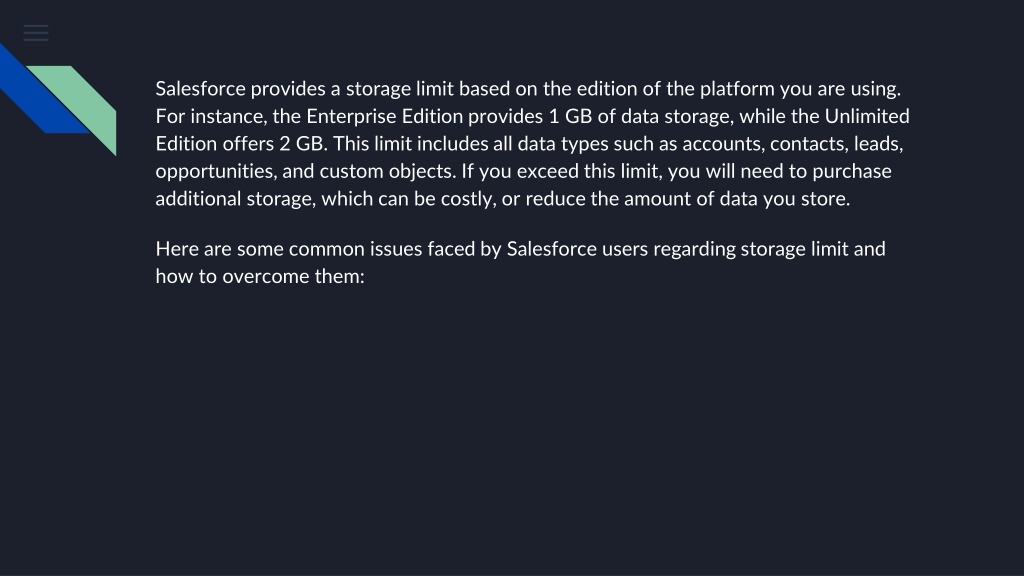1024x576 pixels.
Task: Open the hamburger menu icon
Action: [36, 33]
